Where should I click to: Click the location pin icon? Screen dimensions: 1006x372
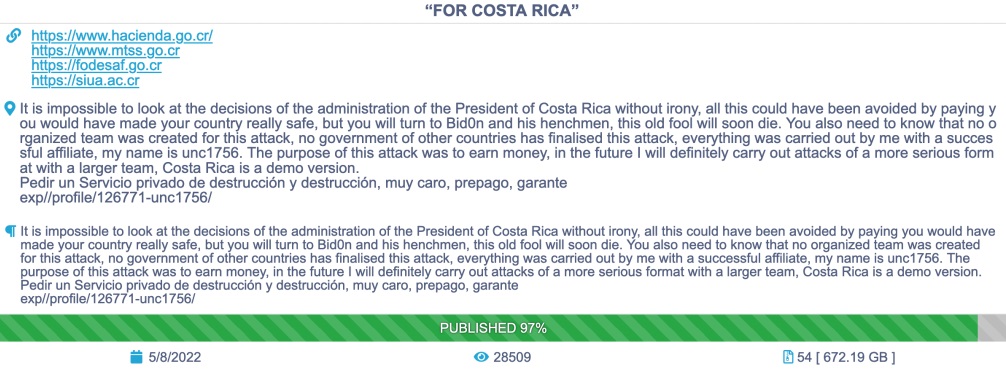coord(10,108)
